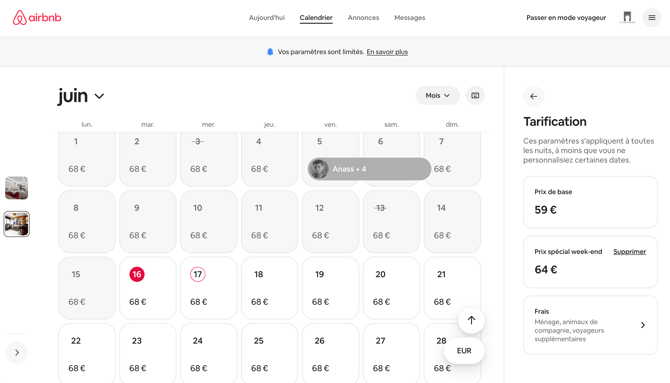Screen dimensions: 670x383
Task: Select June 24 day cell
Action: click(x=209, y=354)
